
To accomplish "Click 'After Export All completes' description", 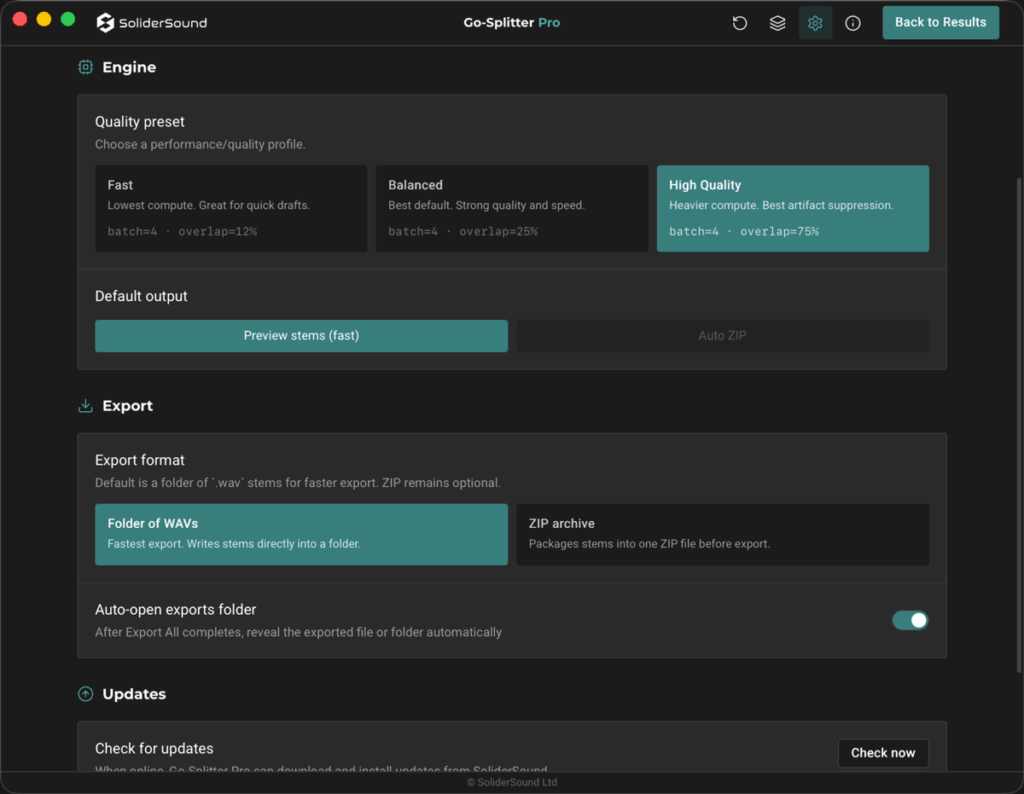I will tap(298, 632).
